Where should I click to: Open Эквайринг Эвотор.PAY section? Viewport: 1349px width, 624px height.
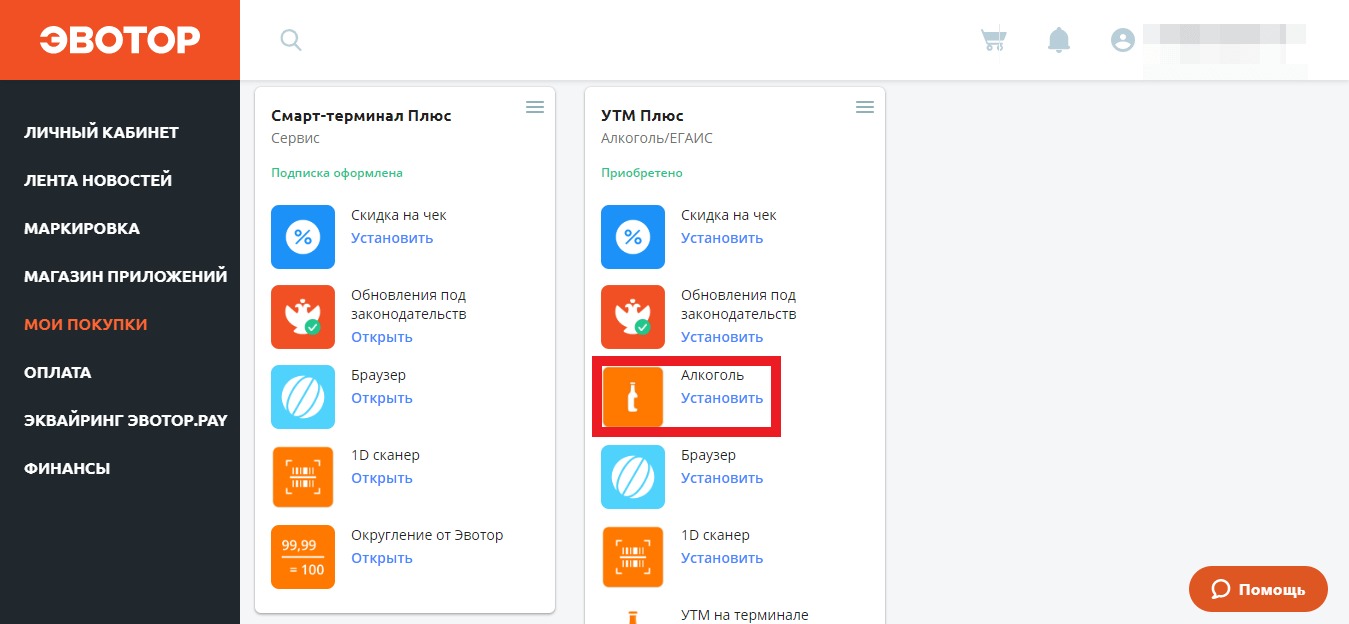[126, 420]
